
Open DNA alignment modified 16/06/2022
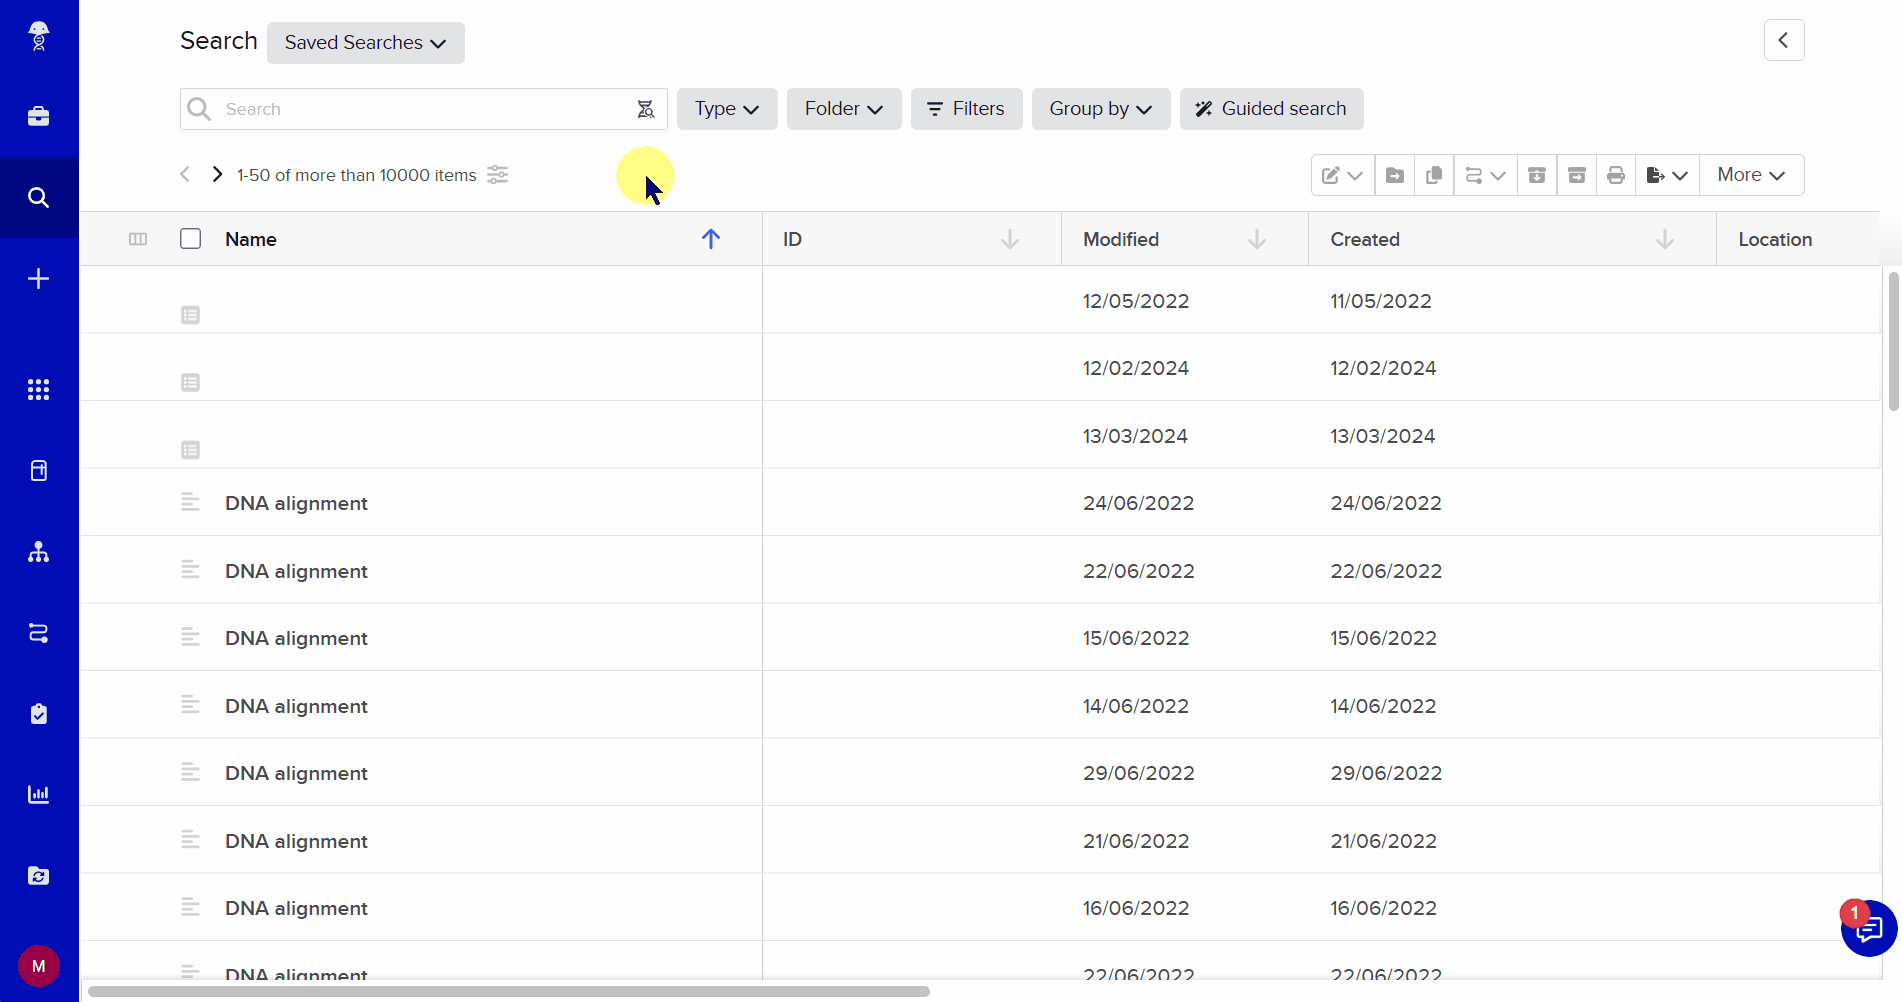coord(296,908)
